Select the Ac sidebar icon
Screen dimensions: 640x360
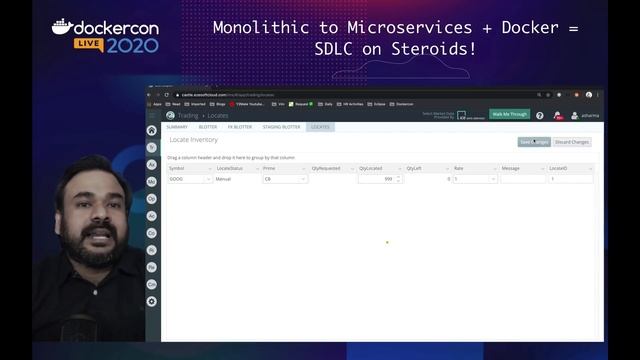[151, 216]
